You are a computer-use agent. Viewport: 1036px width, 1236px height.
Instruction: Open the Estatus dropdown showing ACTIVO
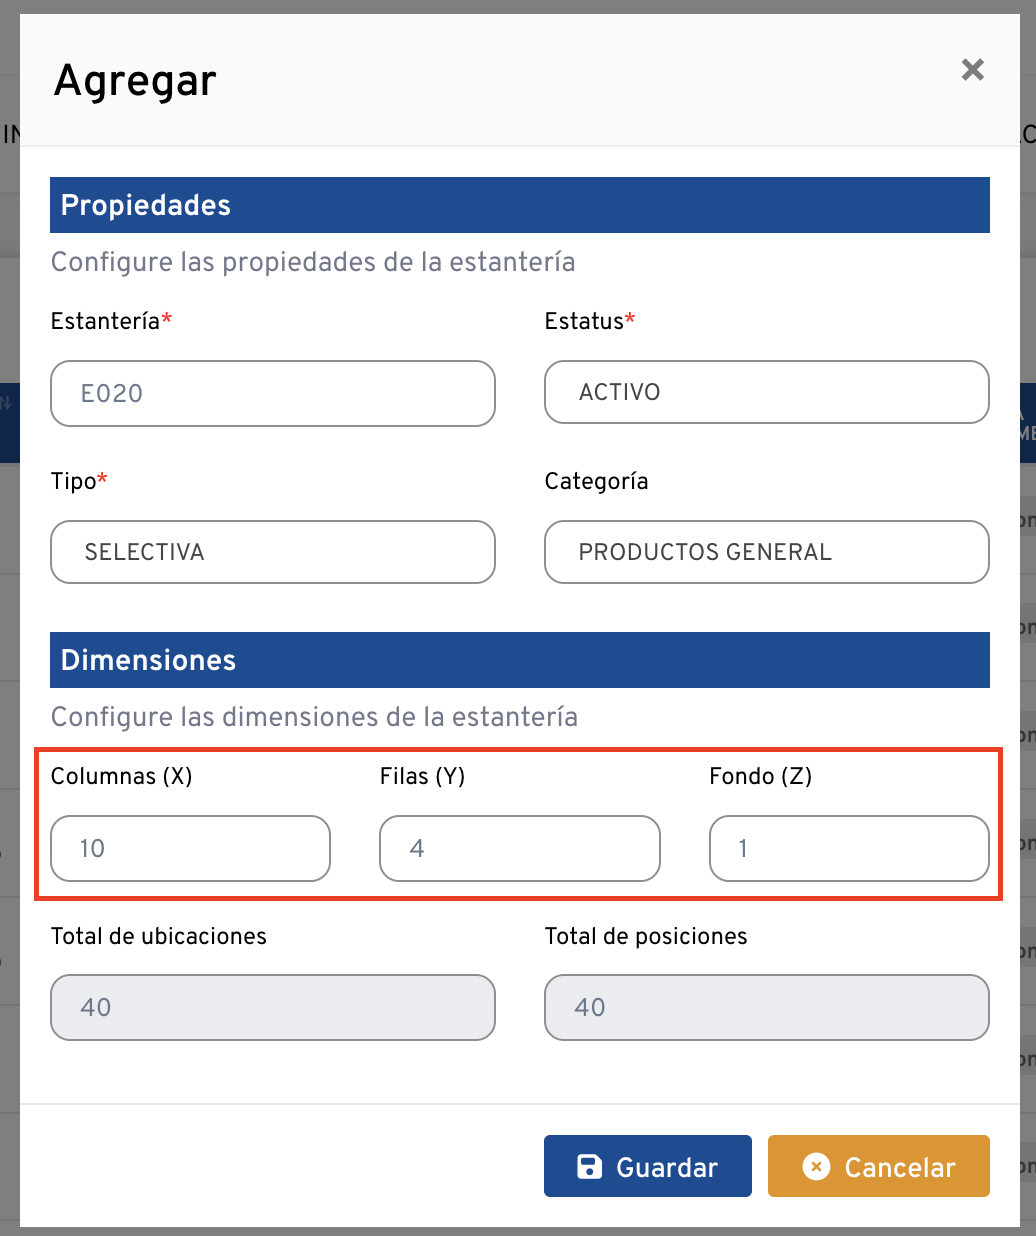click(x=766, y=392)
